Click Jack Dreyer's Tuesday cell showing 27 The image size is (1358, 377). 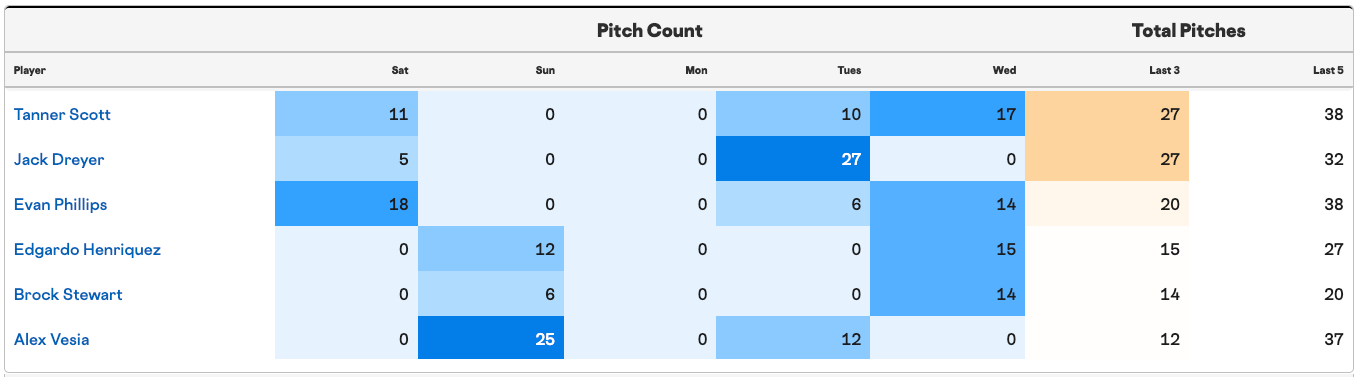(794, 159)
